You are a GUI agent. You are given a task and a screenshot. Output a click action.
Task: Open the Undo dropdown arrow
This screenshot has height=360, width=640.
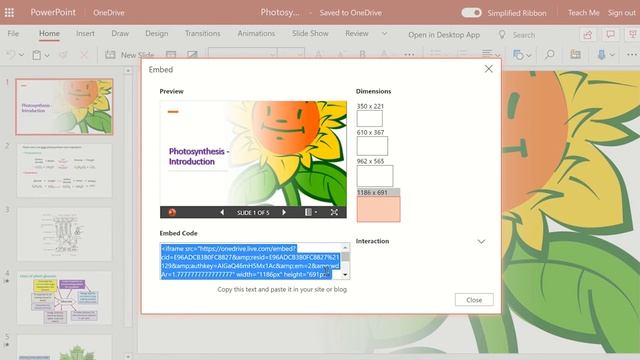(22, 55)
